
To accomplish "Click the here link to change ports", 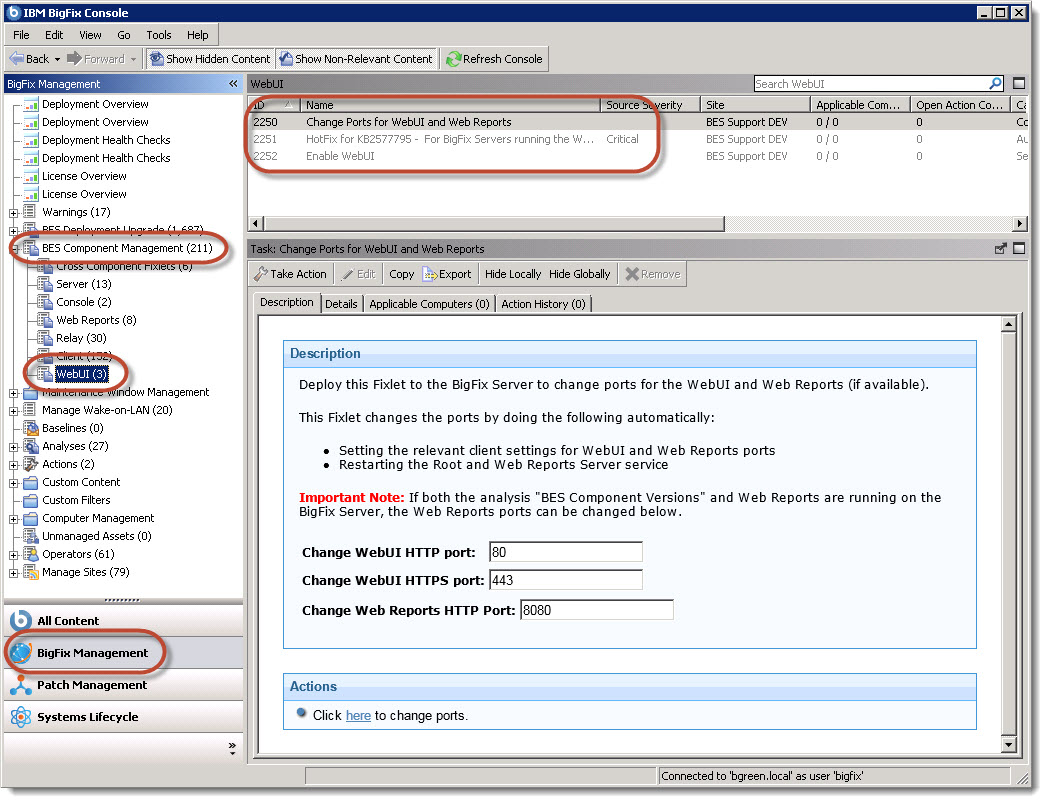I will point(358,715).
